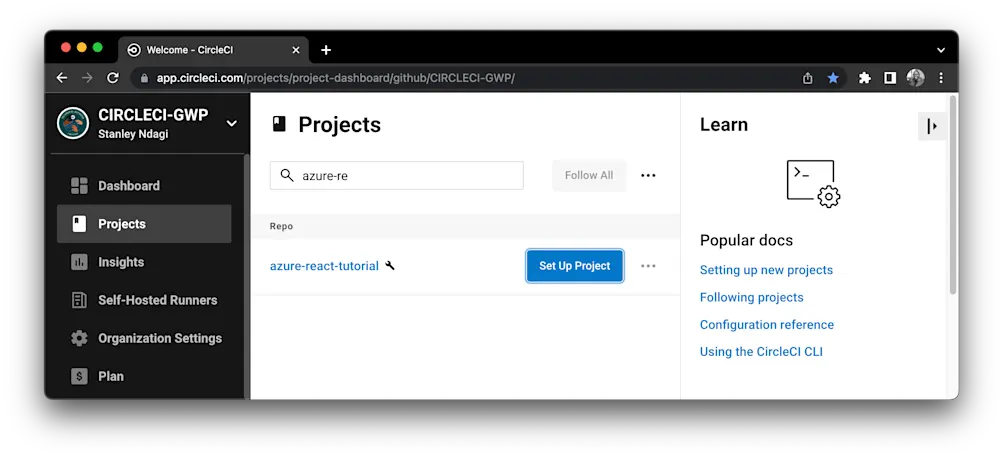Click the terminal gear illustration in Learn
This screenshot has height=458, width=1003.
coord(813,184)
